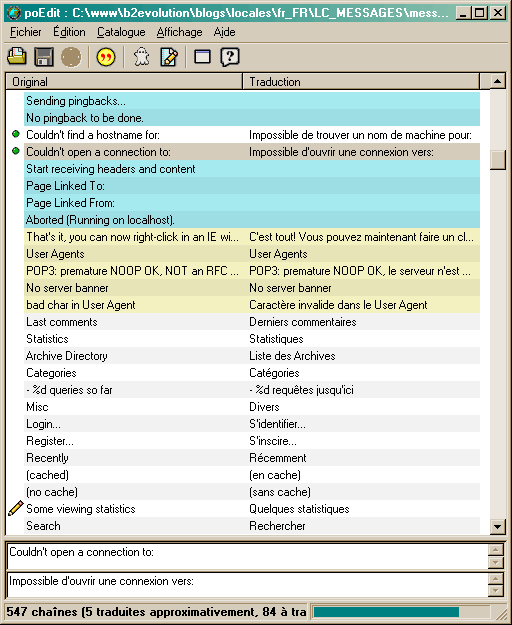Click the list's scroll up arrow

[x=497, y=82]
